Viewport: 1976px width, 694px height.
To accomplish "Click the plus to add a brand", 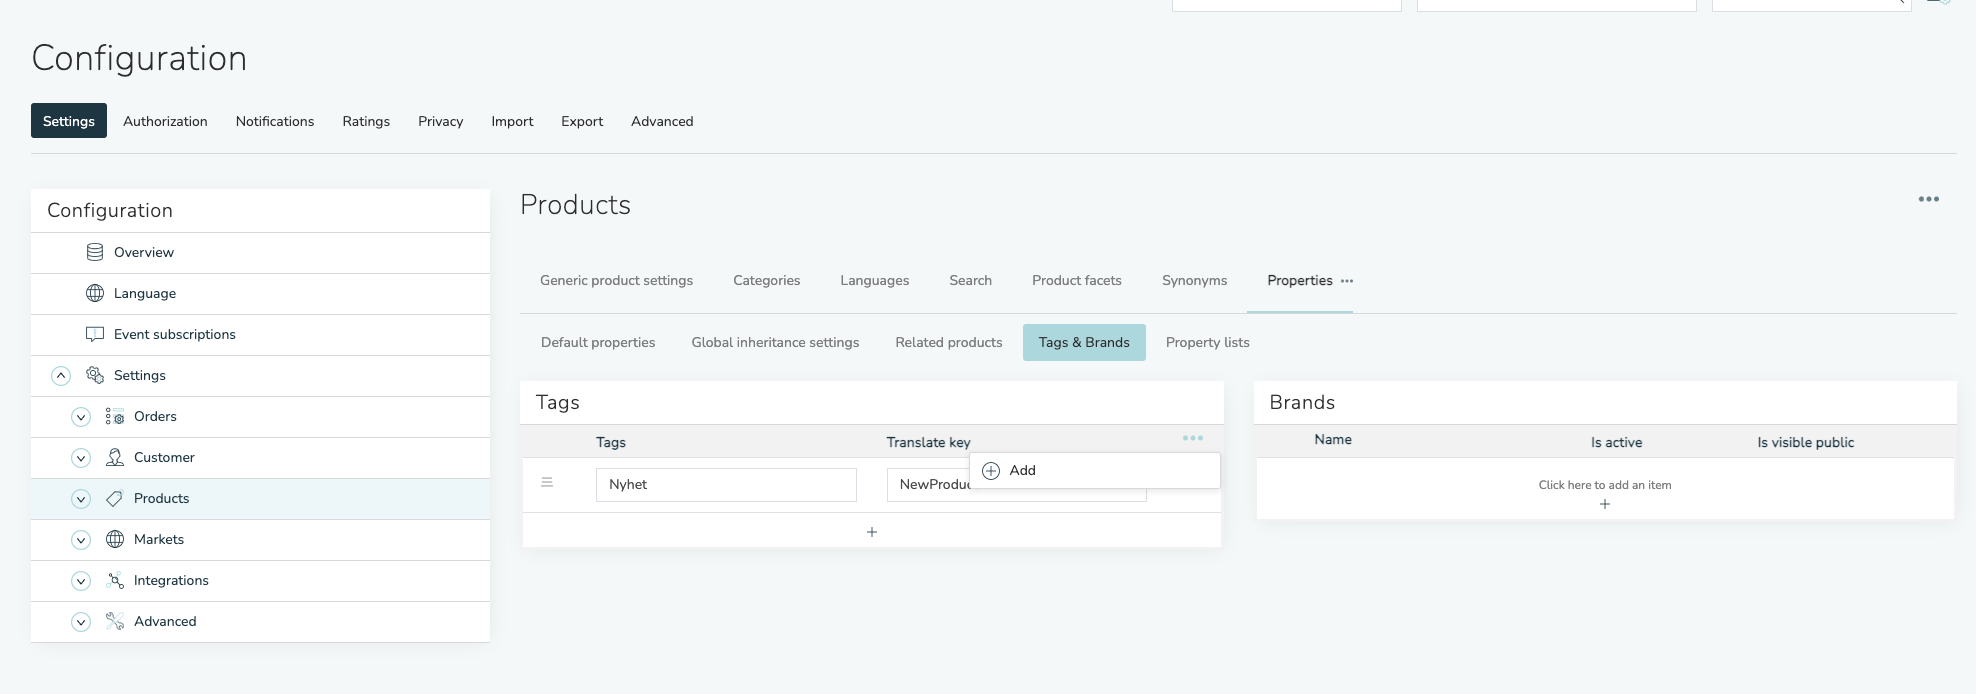I will tap(1605, 504).
